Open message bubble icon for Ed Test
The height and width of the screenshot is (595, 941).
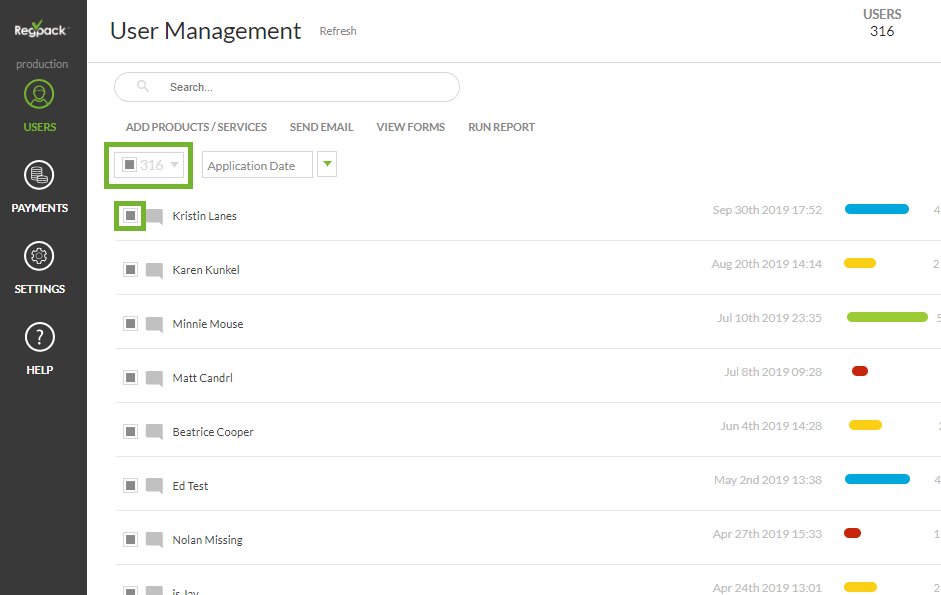[x=154, y=486]
